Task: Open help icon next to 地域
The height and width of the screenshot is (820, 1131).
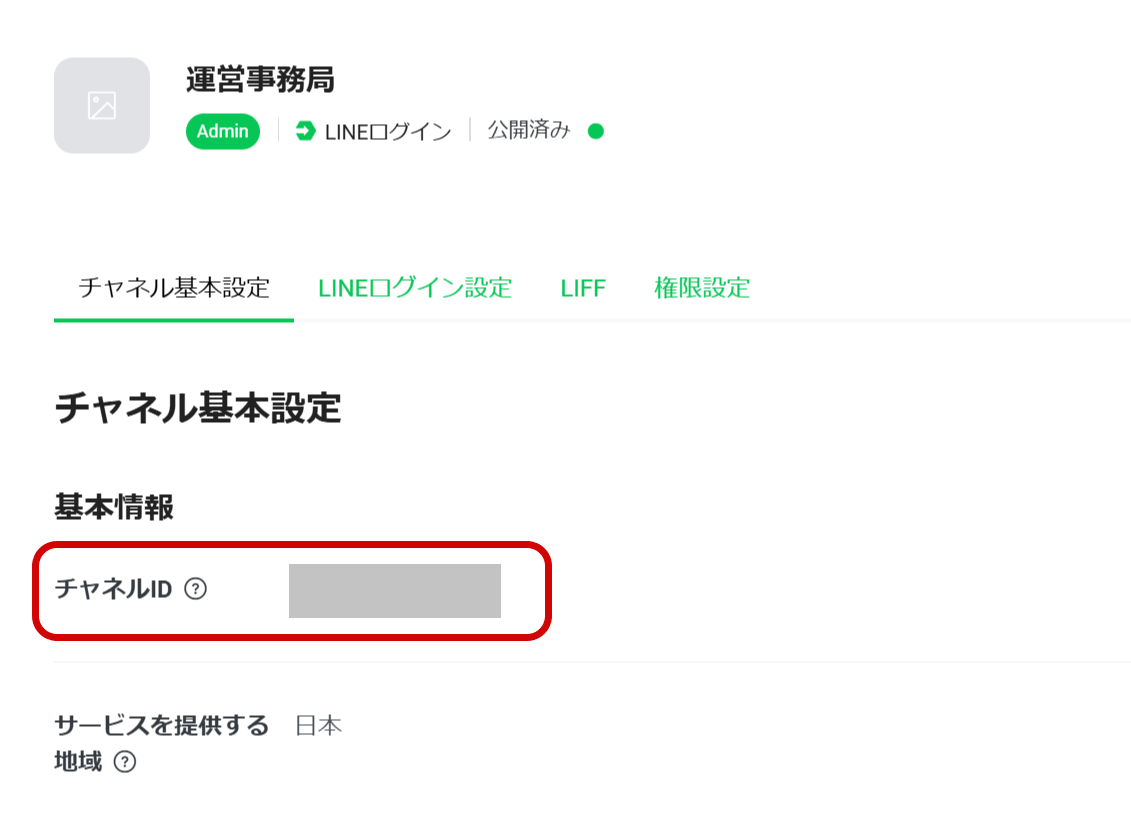Action: tap(124, 762)
